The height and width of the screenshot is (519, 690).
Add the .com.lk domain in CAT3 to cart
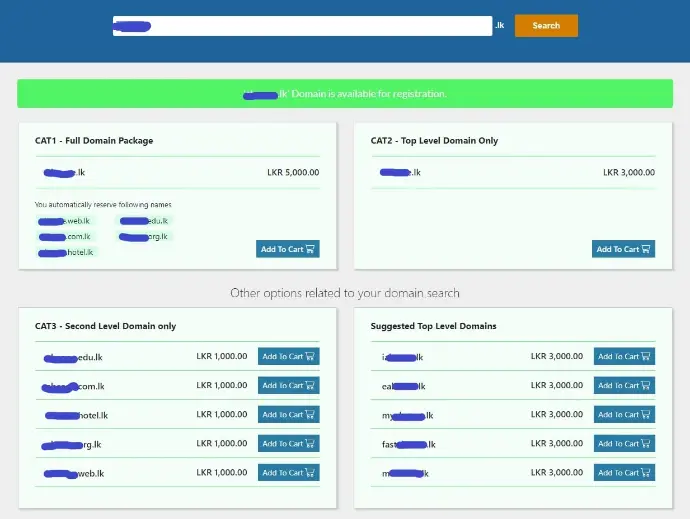[288, 385]
